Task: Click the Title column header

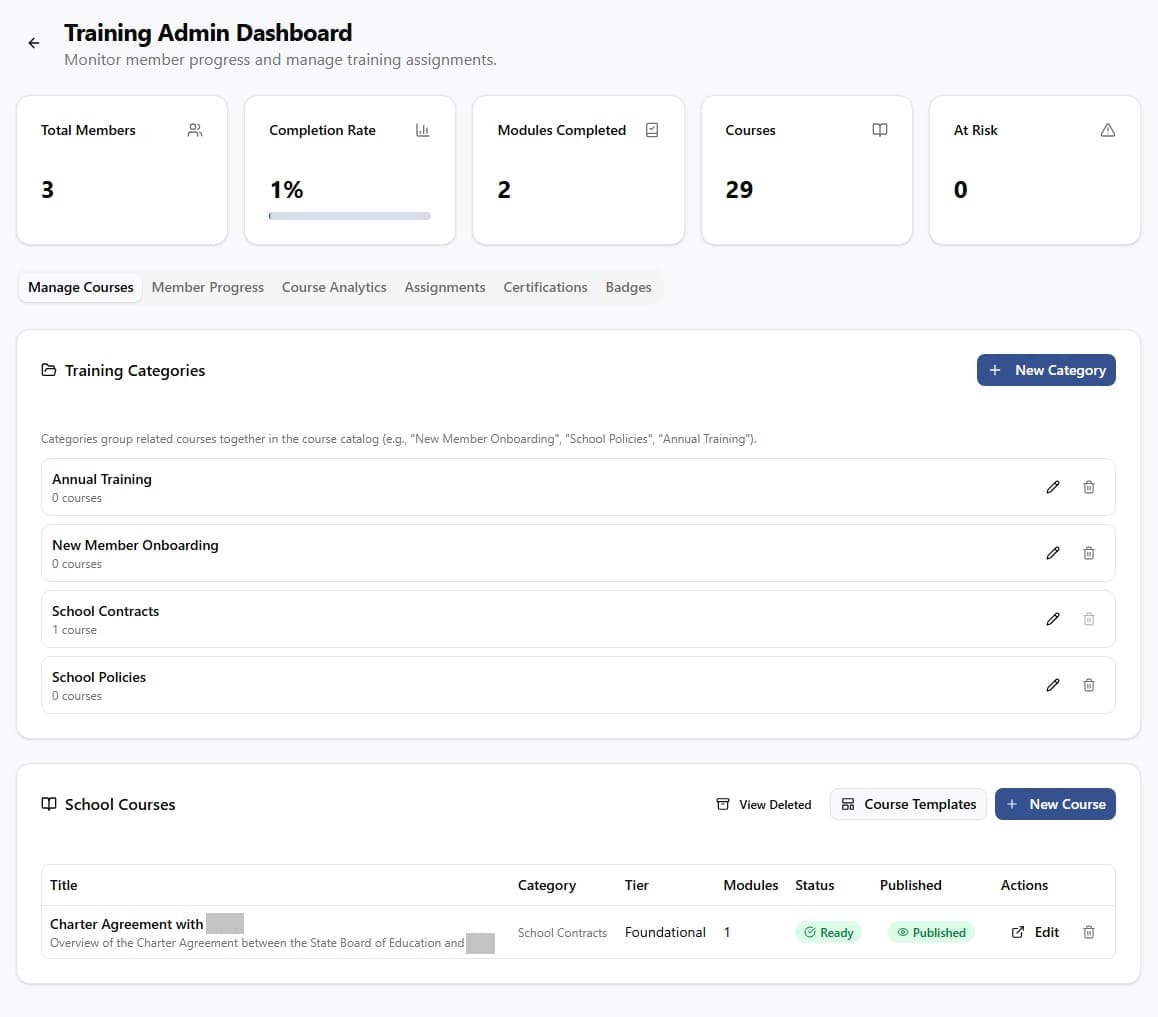Action: (x=64, y=885)
